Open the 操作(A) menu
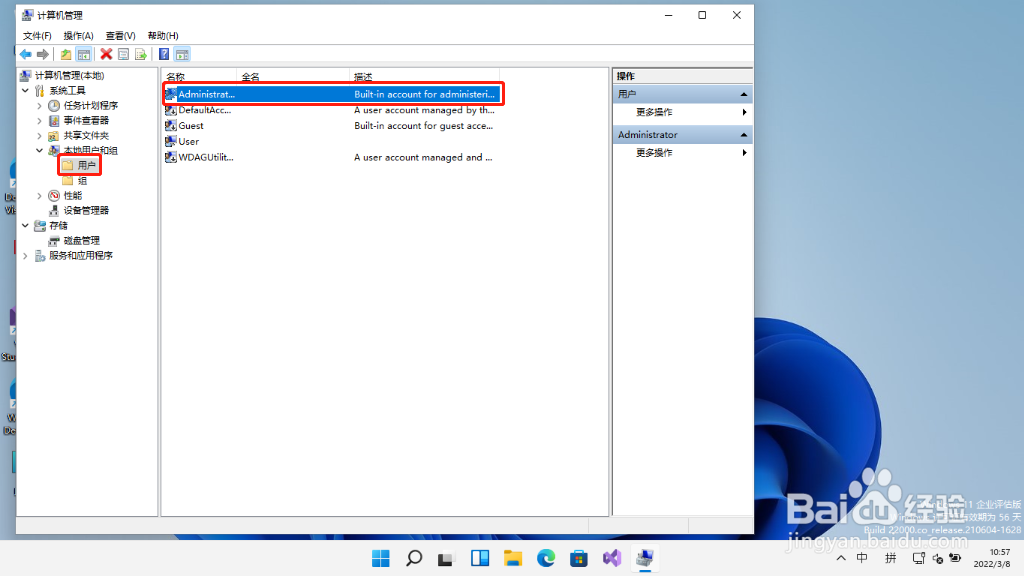This screenshot has width=1024, height=576. tap(78, 35)
